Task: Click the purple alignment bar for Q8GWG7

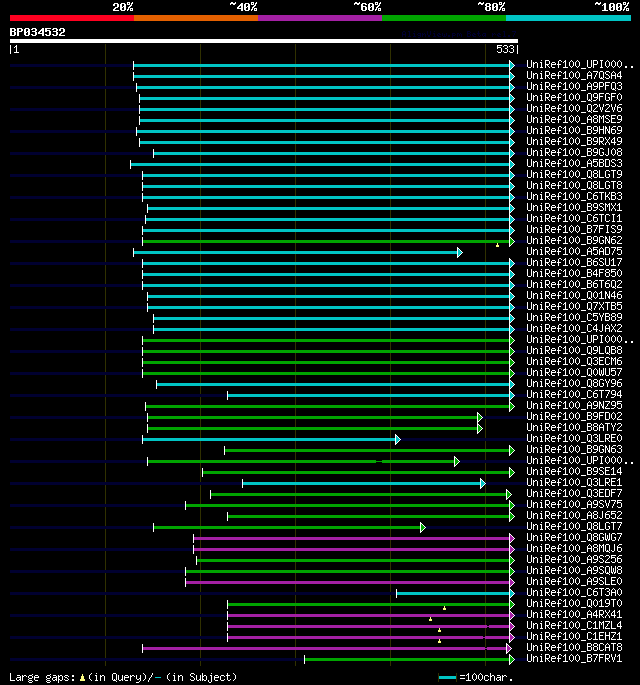Action: pyautogui.click(x=354, y=539)
